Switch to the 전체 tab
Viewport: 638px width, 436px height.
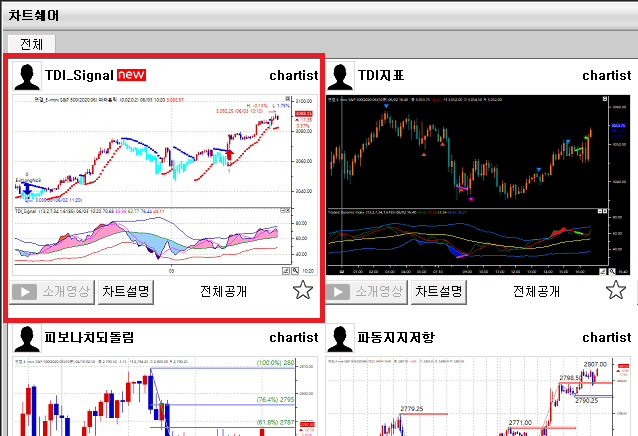31,44
